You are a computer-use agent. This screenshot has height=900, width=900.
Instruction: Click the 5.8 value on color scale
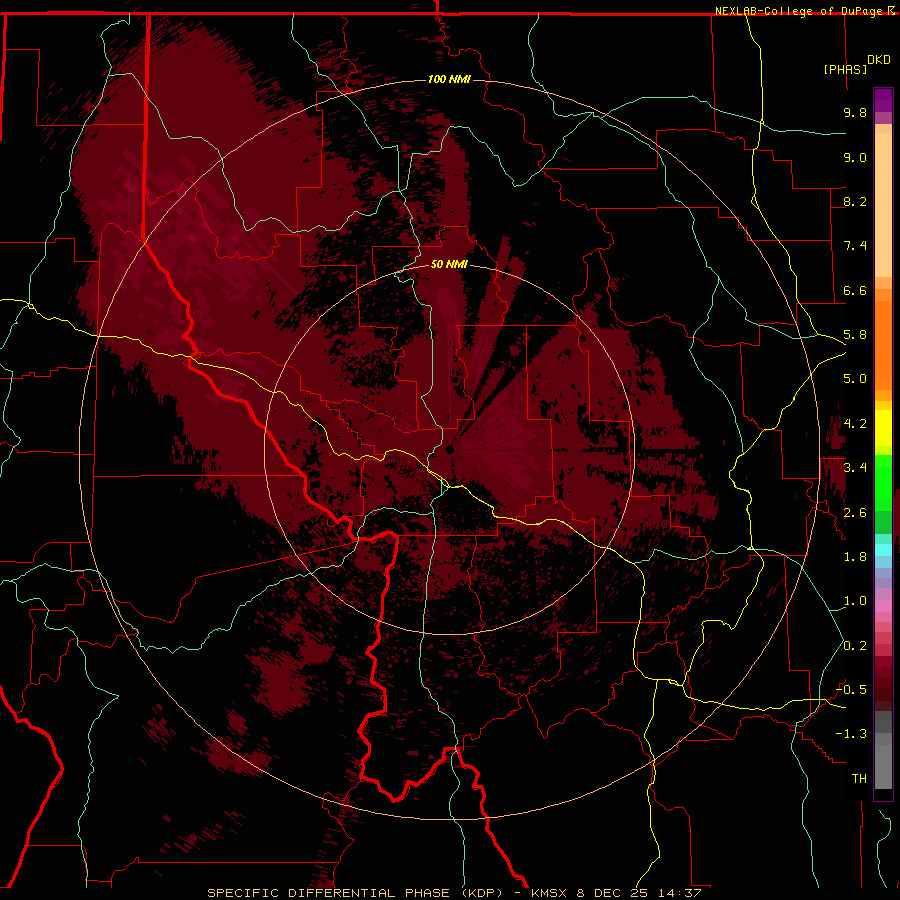(855, 335)
